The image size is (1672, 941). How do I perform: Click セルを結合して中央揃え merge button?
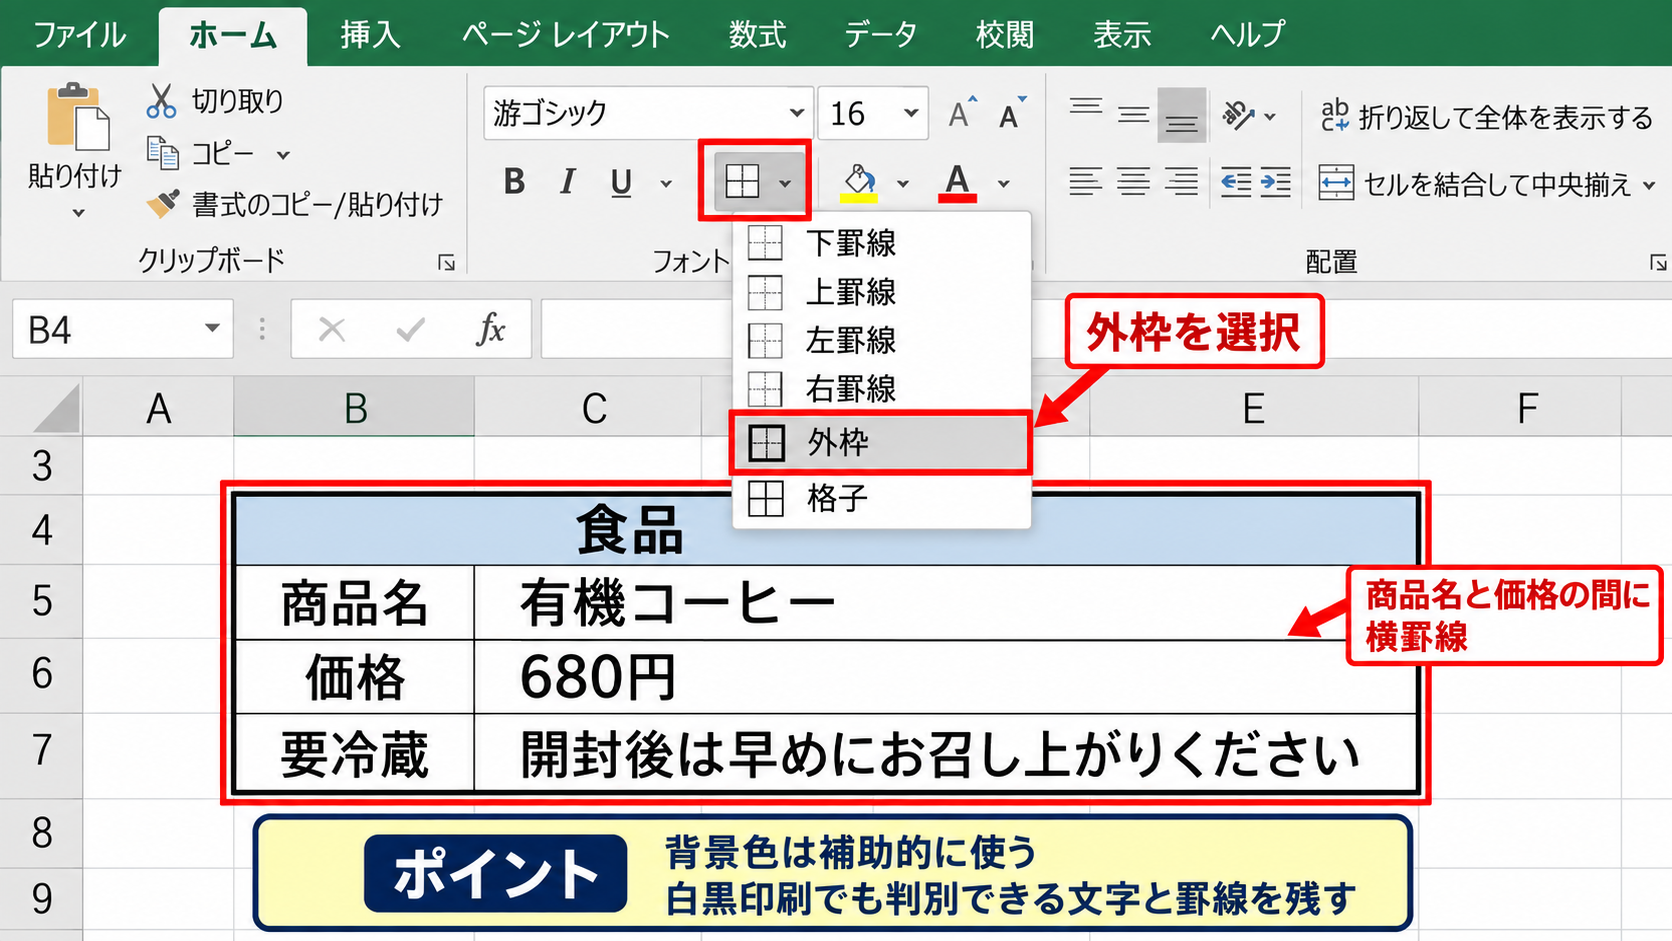pos(1474,184)
